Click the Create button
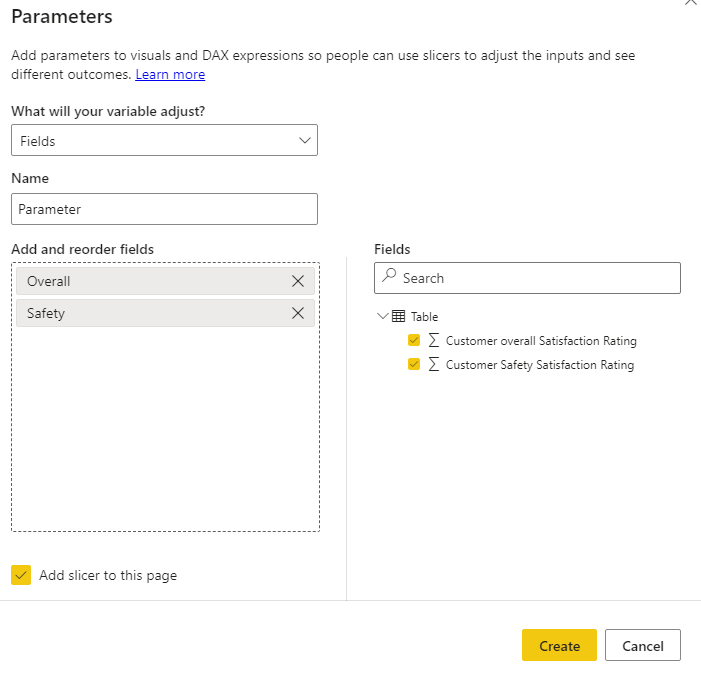701x675 pixels. point(559,645)
